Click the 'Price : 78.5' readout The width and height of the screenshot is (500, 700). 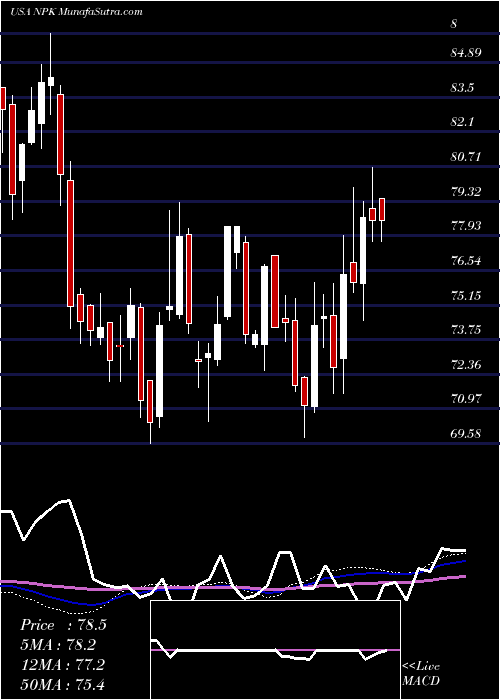[63, 625]
